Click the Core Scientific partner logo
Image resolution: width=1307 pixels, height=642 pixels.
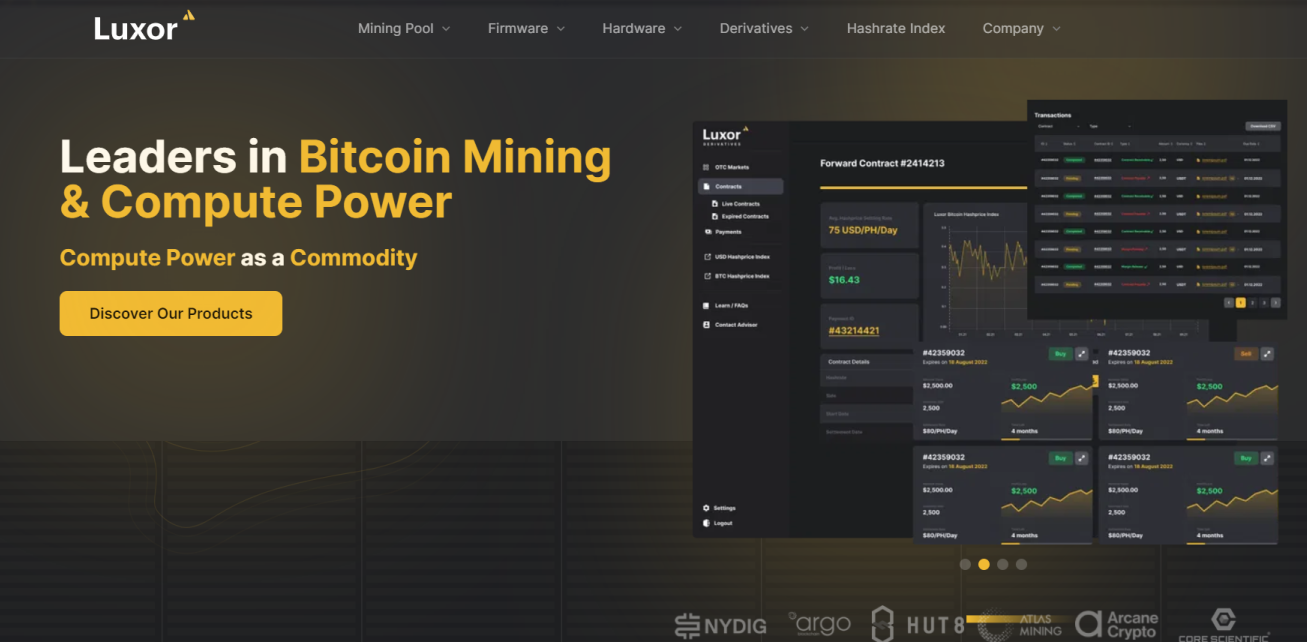pos(1223,625)
